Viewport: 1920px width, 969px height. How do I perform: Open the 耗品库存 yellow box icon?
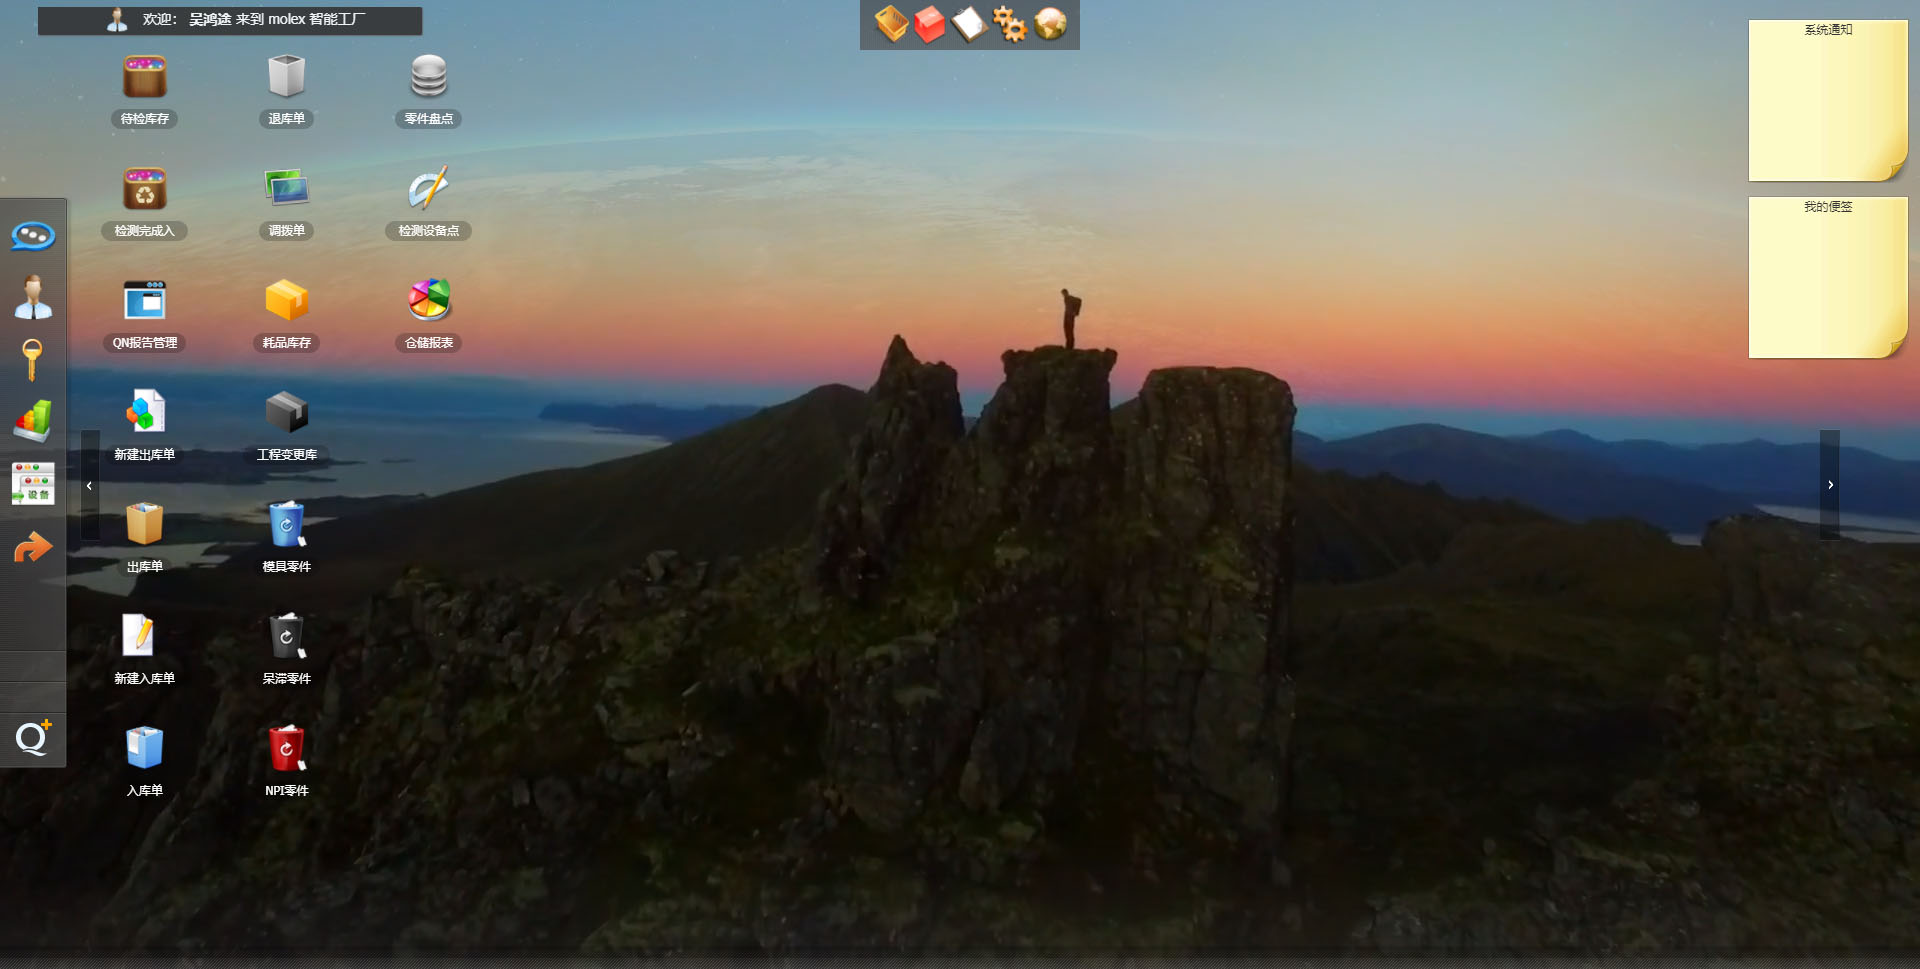pos(287,301)
